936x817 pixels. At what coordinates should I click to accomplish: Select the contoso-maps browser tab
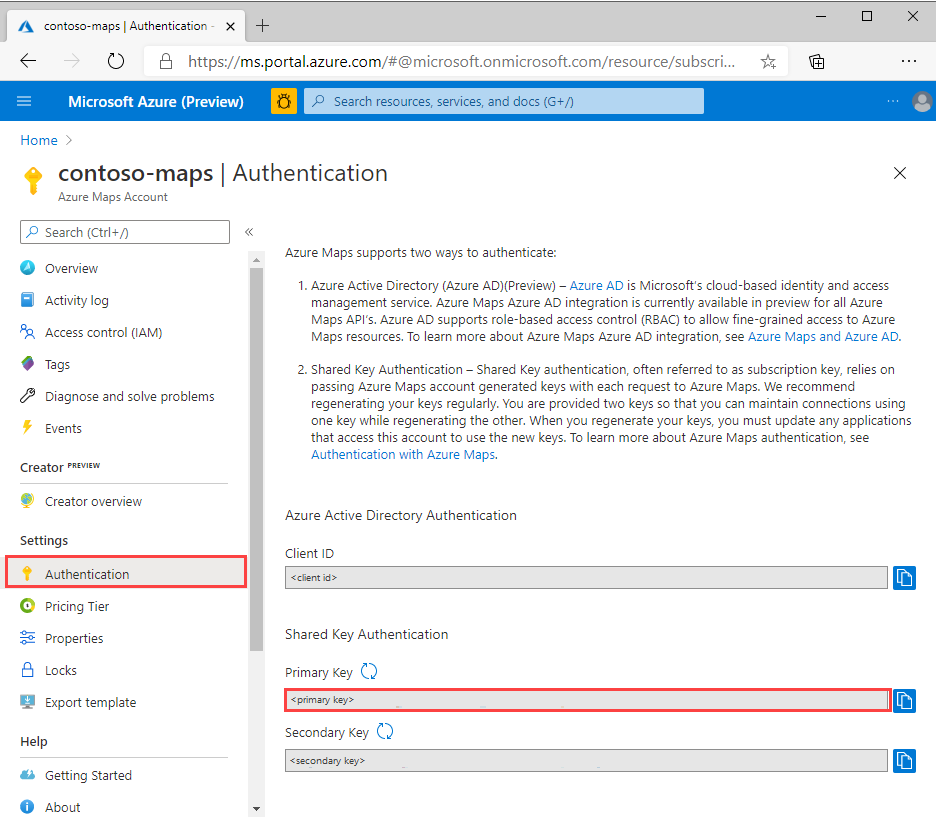point(125,26)
